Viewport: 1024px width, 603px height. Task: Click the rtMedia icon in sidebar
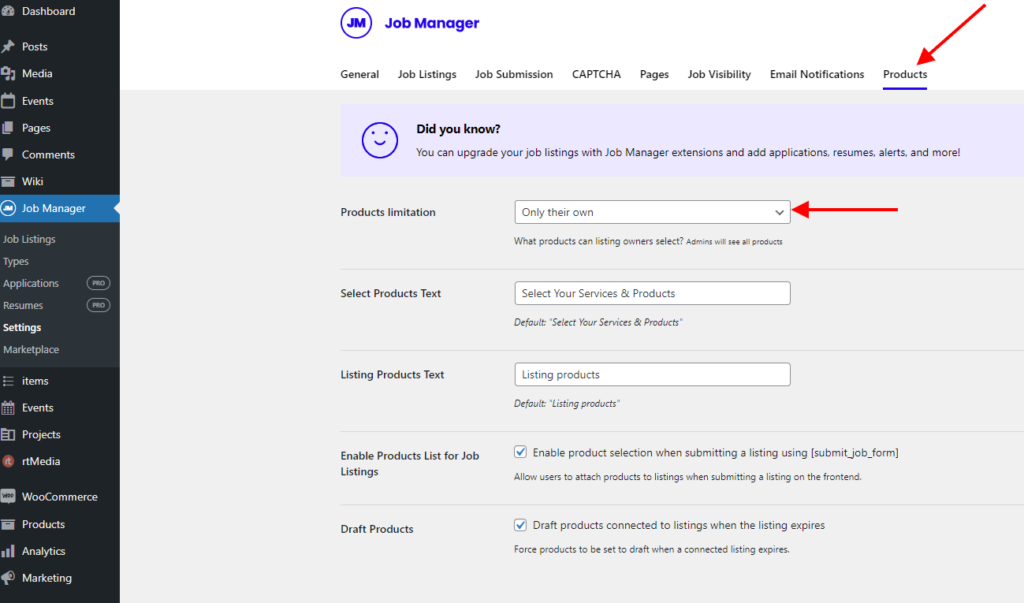[x=8, y=462]
